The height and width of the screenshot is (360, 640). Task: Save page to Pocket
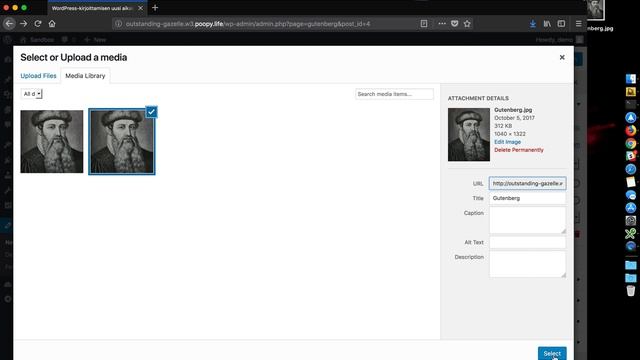click(x=454, y=24)
